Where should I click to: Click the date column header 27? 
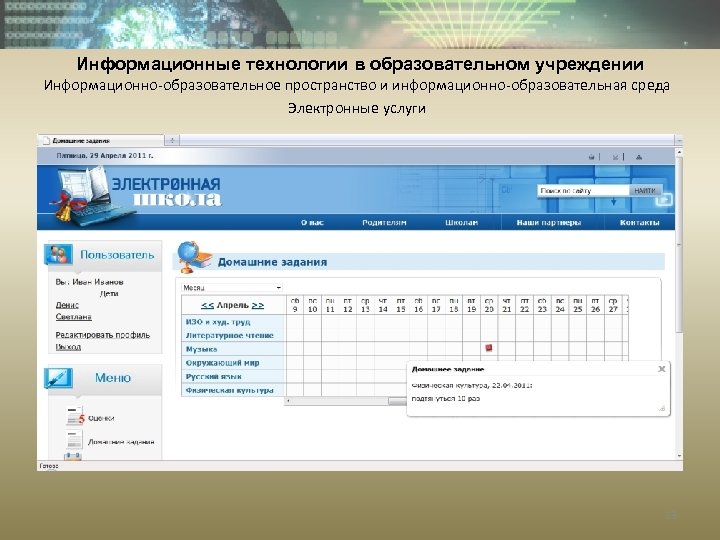tap(613, 305)
